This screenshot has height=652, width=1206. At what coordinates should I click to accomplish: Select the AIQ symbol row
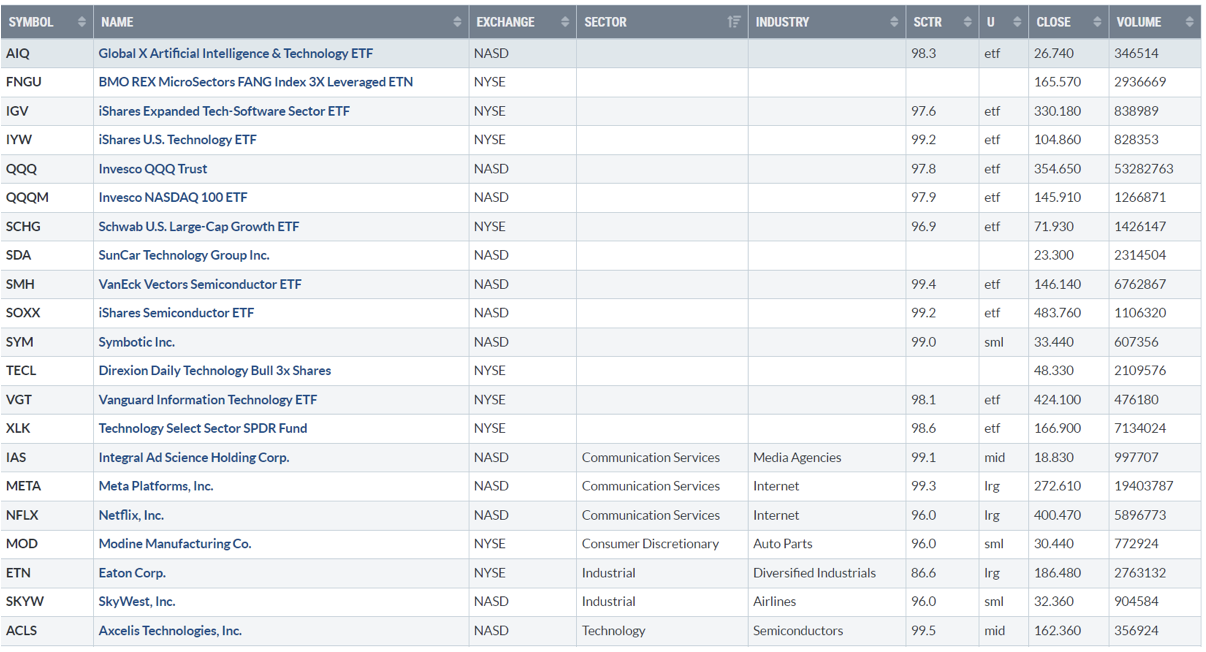coord(18,54)
